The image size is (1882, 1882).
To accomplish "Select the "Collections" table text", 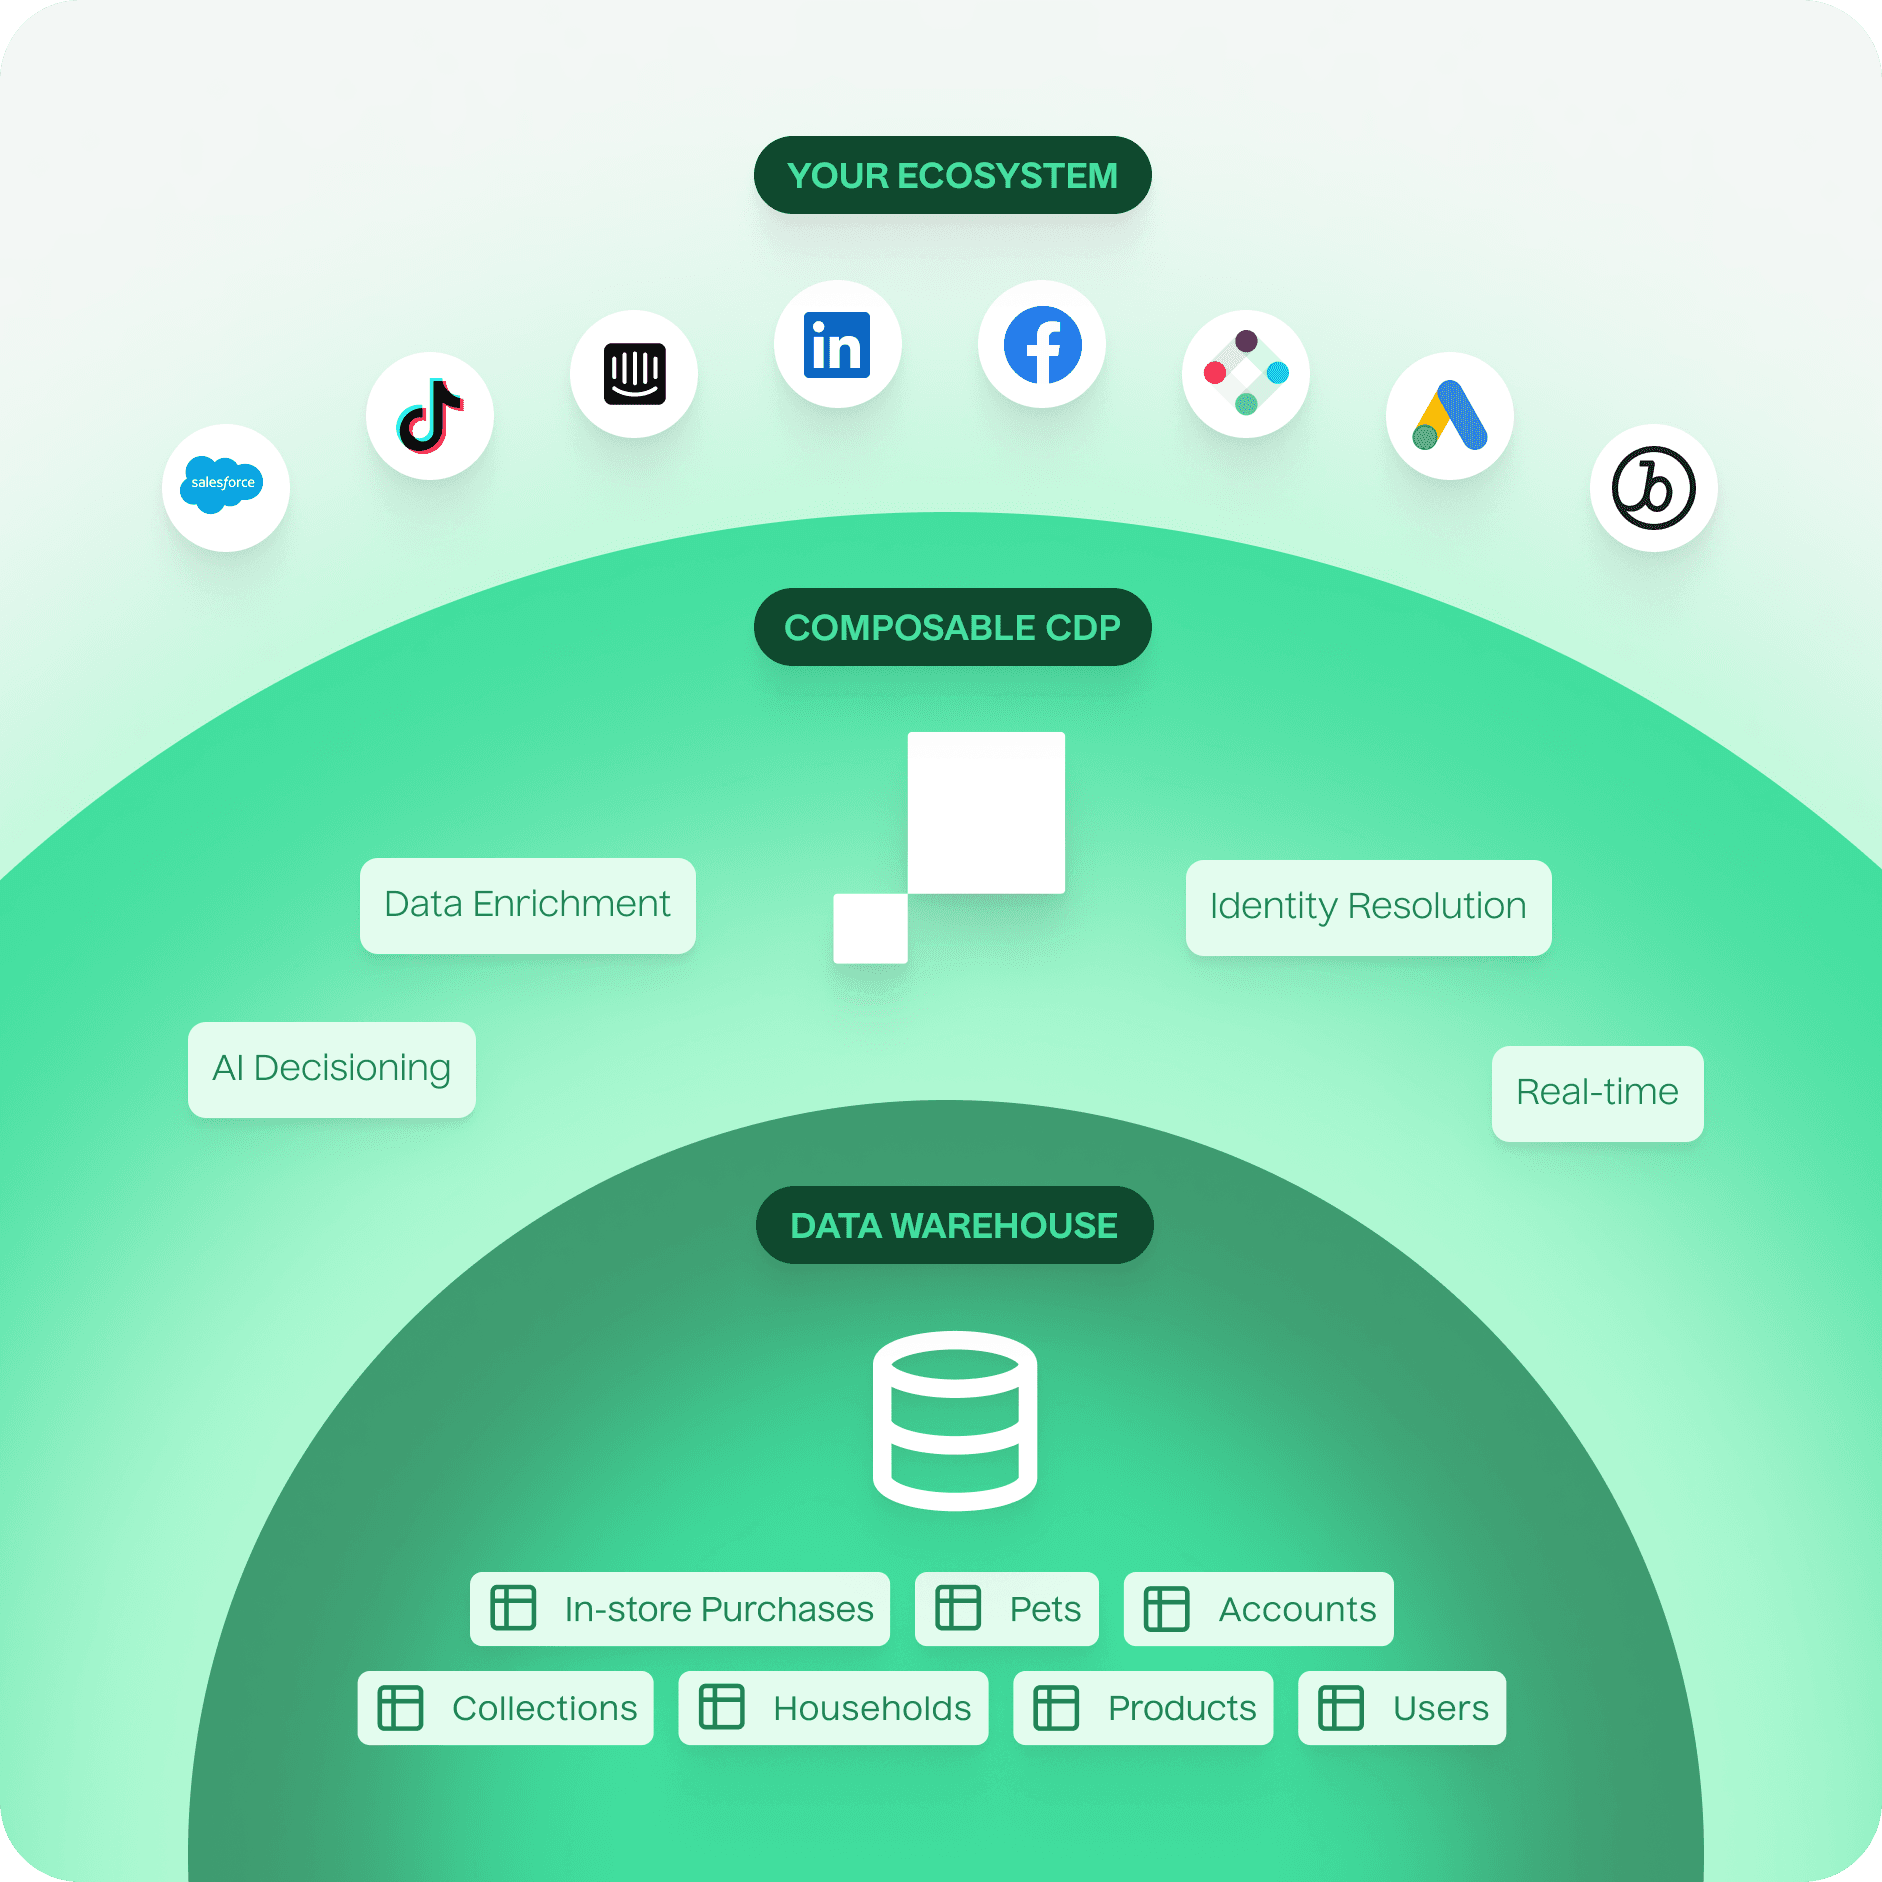I will (544, 1708).
